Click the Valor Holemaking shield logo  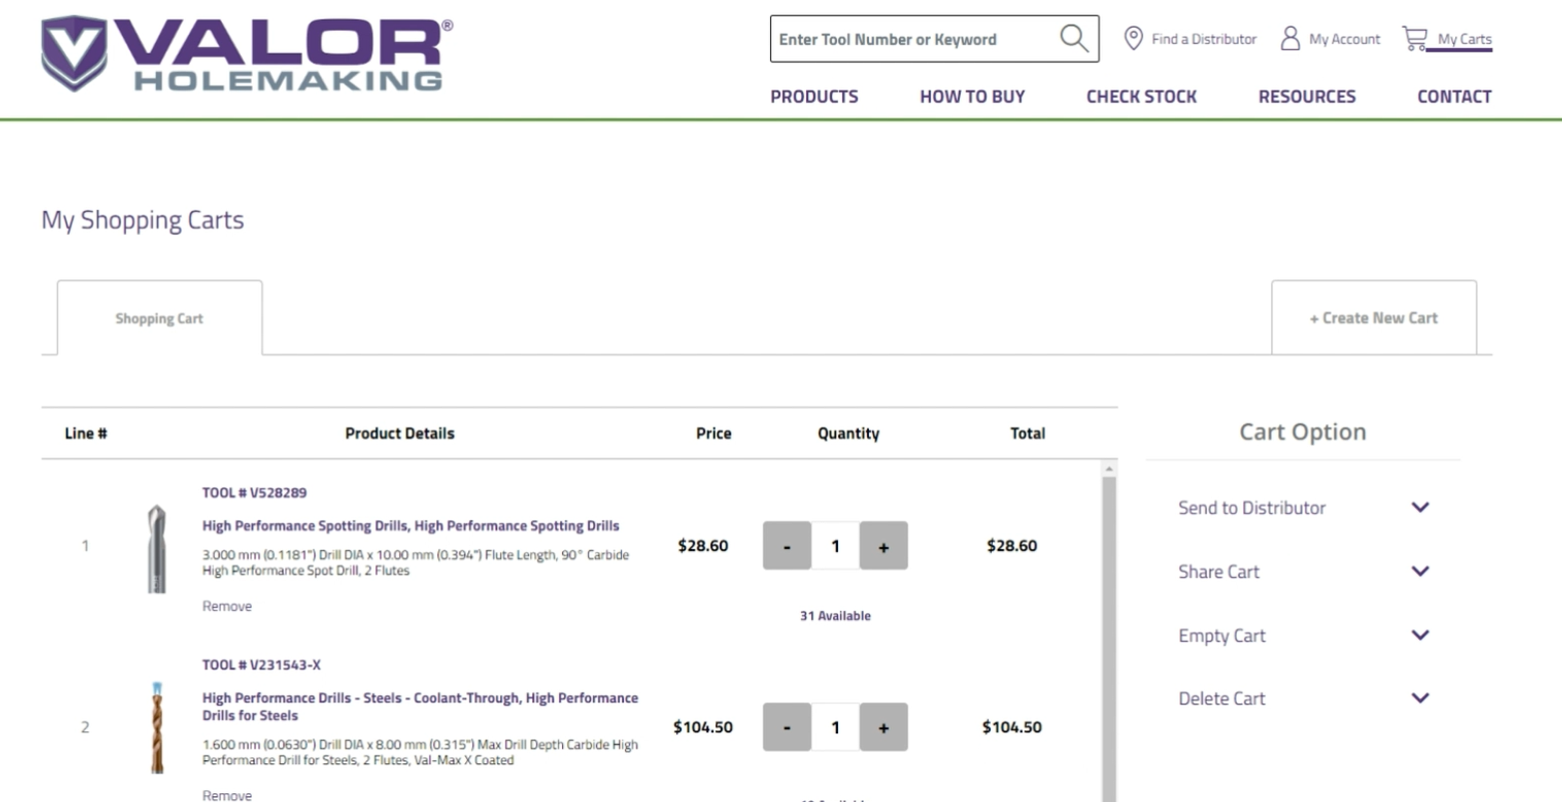point(243,52)
